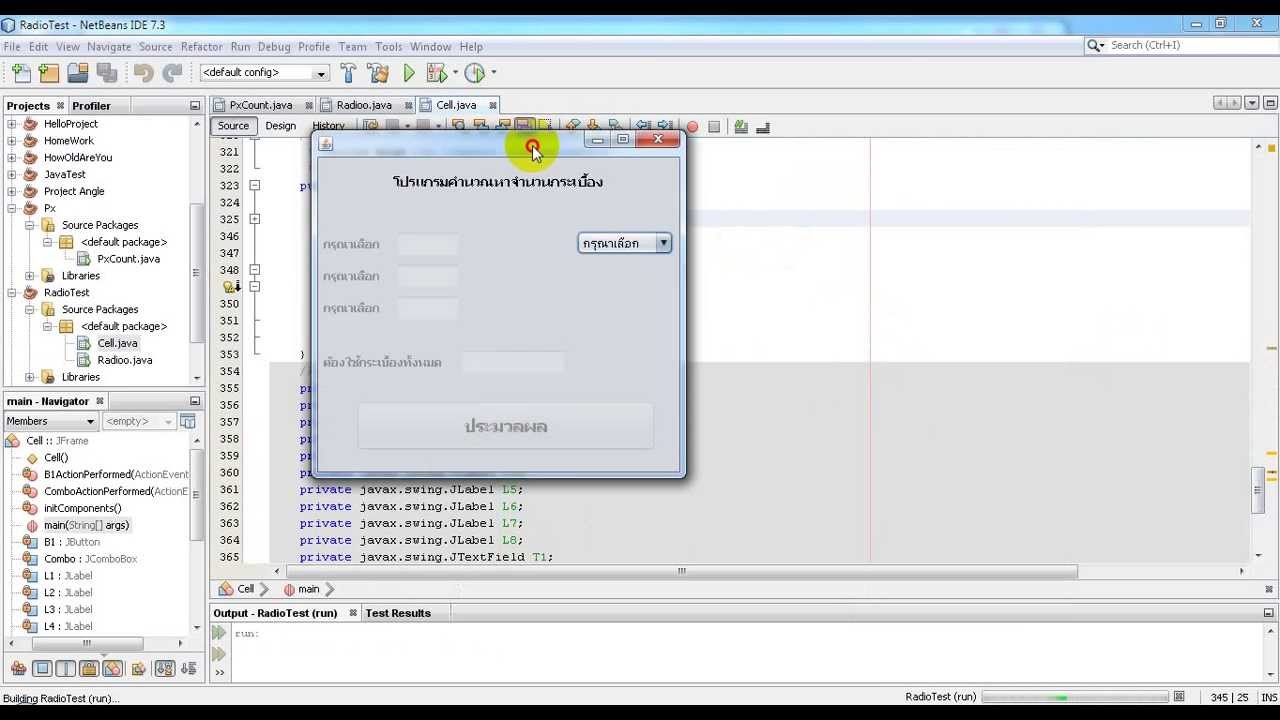Click the ต้องใช้กระเบื้องทั้งหมด result field

pos(513,362)
